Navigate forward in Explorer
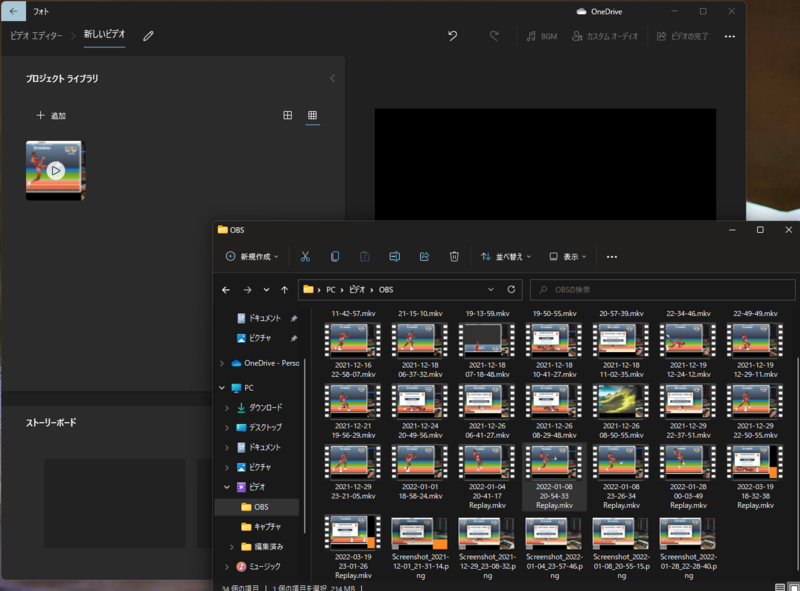 (x=247, y=289)
